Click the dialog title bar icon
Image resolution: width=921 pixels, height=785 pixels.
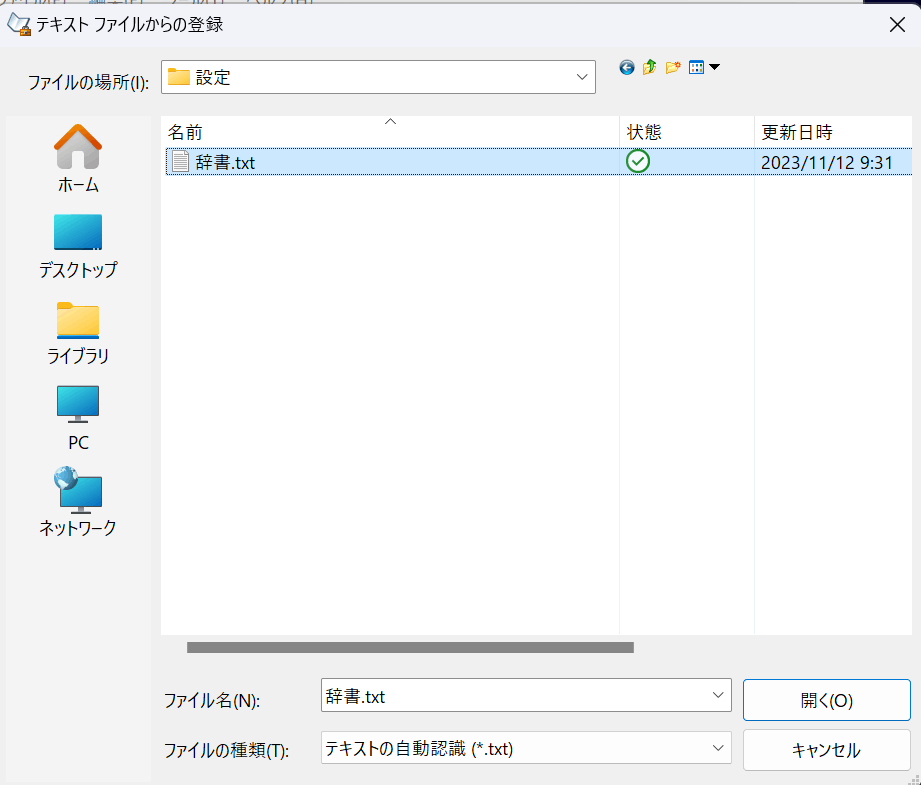pyautogui.click(x=19, y=25)
